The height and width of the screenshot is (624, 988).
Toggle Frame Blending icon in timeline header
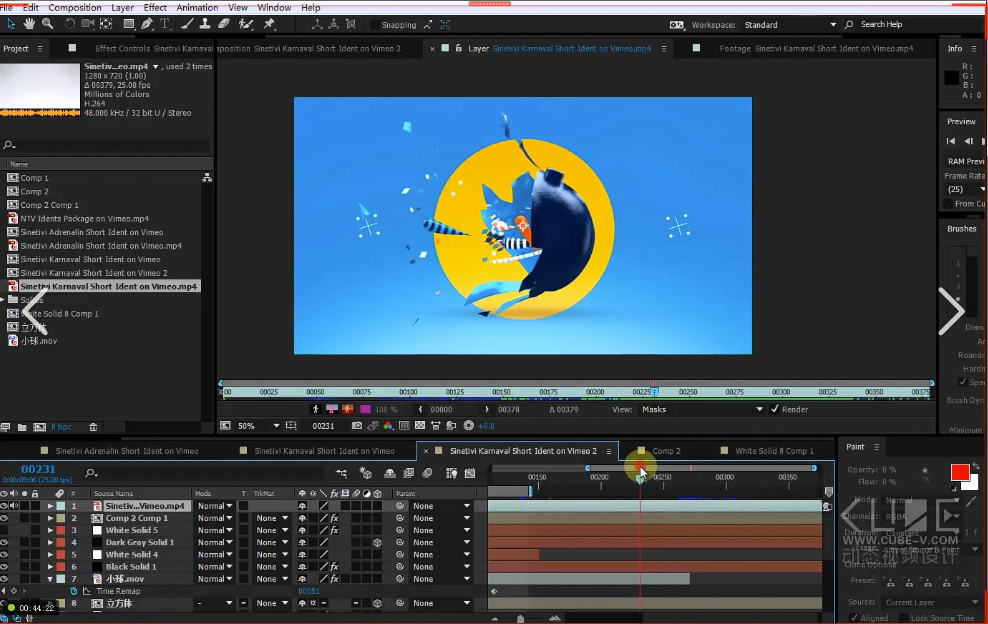(x=408, y=473)
